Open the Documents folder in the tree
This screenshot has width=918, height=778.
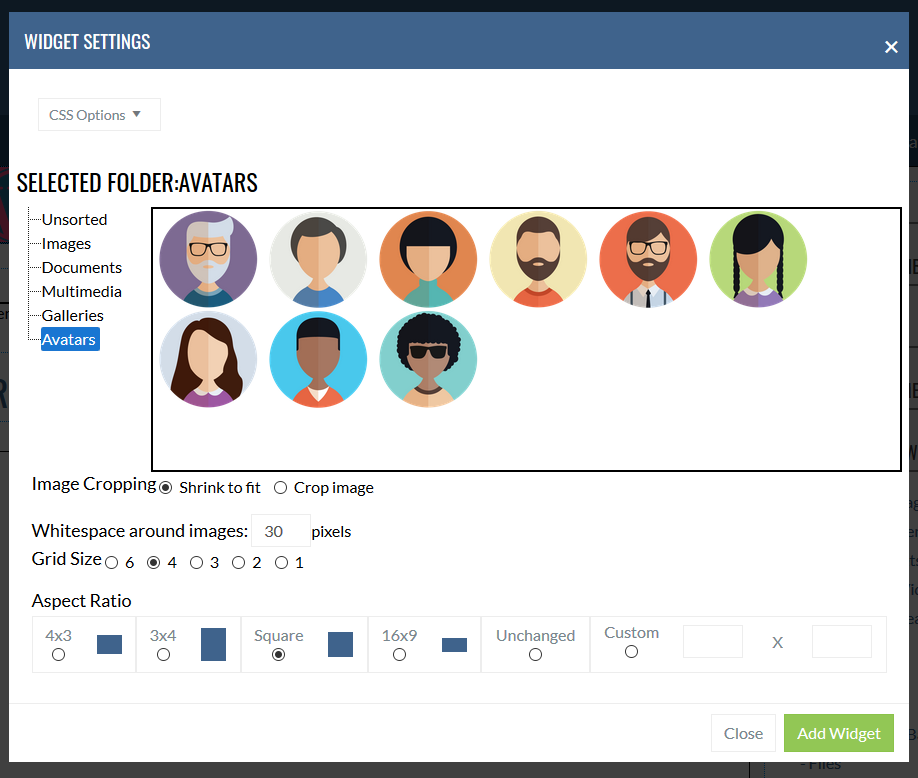pos(82,268)
